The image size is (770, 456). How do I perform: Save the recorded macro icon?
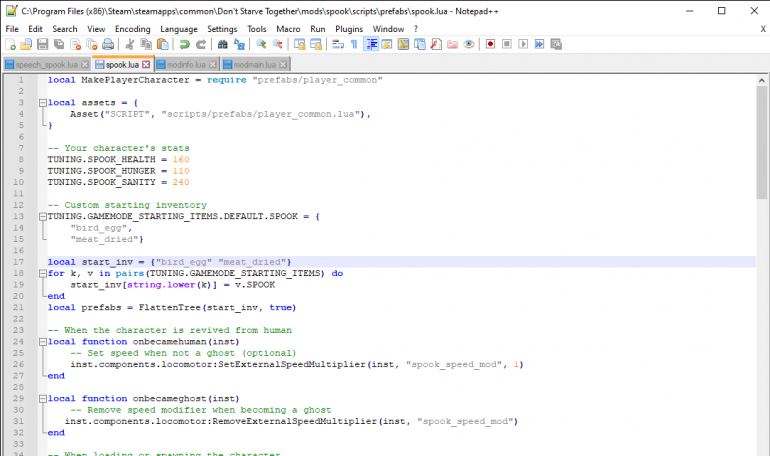[556, 45]
